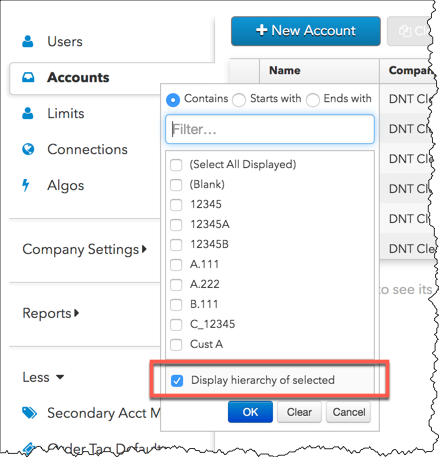Click the Limits person icon
Screen dimensions: 439x457
point(28,113)
